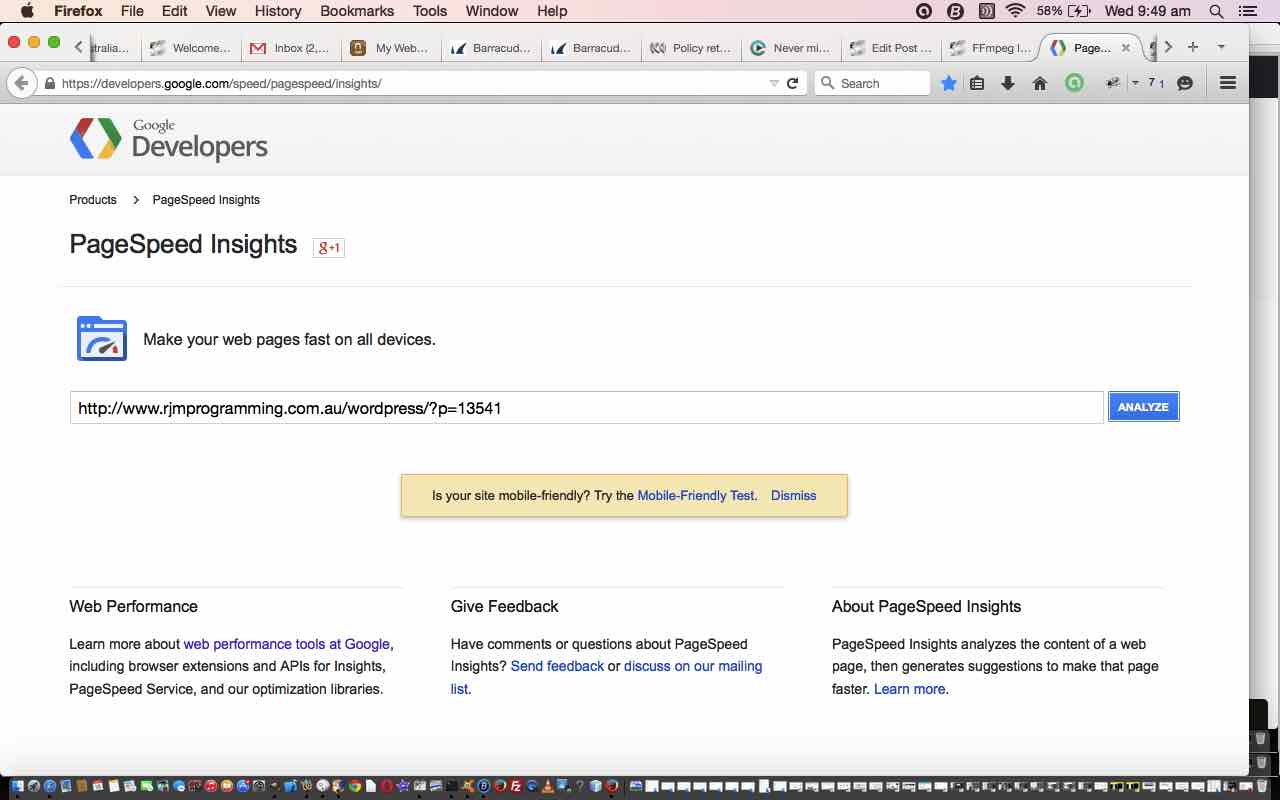Screen dimensions: 1280x800
Task: Open Firefox downloads arrow icon
Action: point(1008,83)
